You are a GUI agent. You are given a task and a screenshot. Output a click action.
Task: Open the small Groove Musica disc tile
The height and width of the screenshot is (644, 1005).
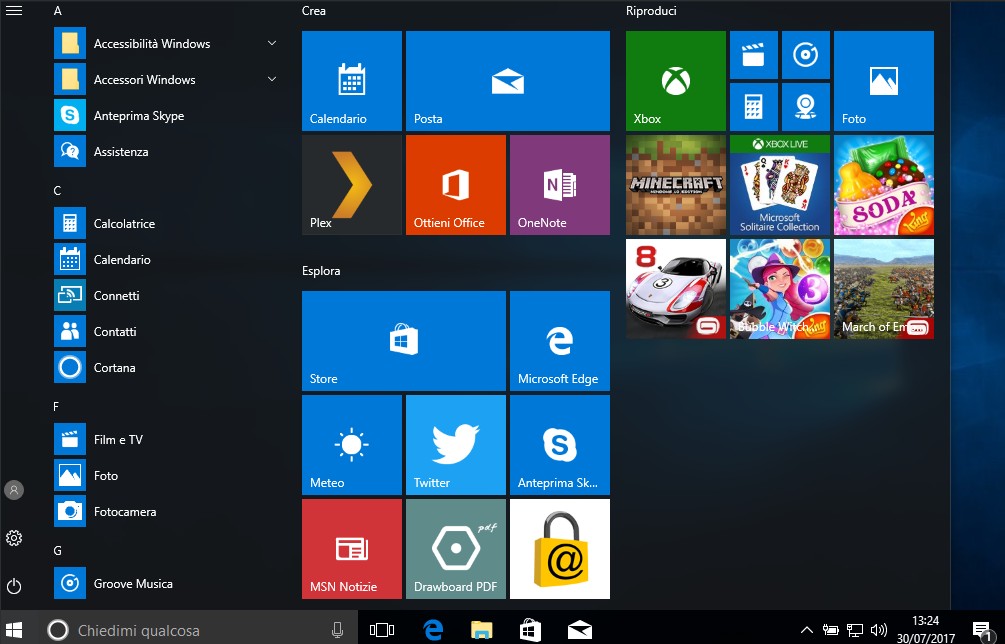[806, 55]
